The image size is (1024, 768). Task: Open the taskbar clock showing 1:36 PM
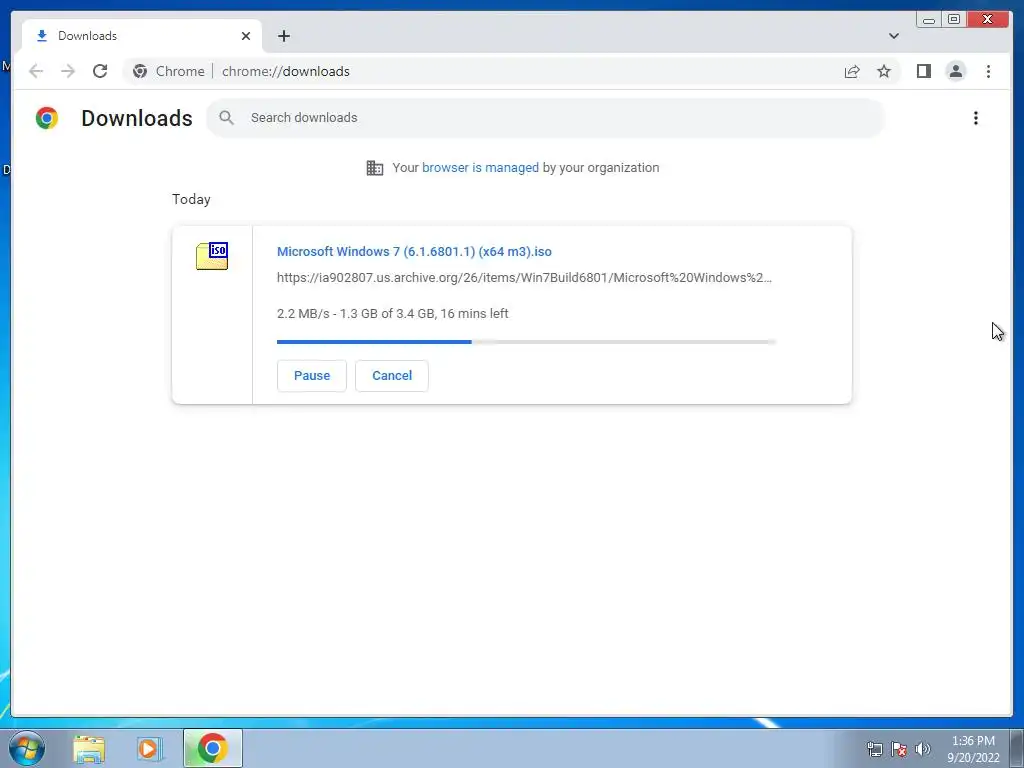pos(973,749)
